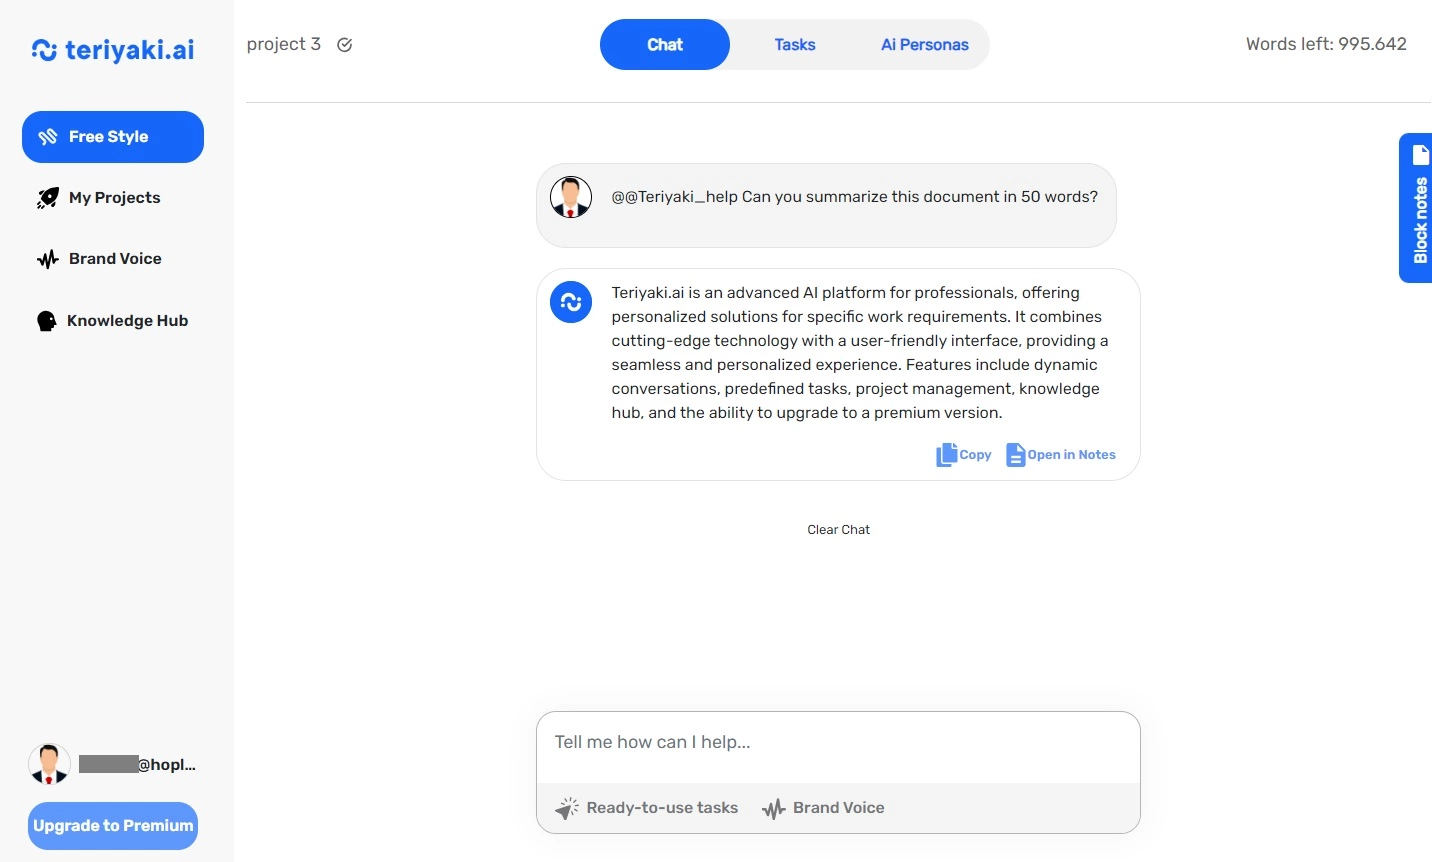Open the response in Notes
The height and width of the screenshot is (862, 1432).
point(1061,455)
